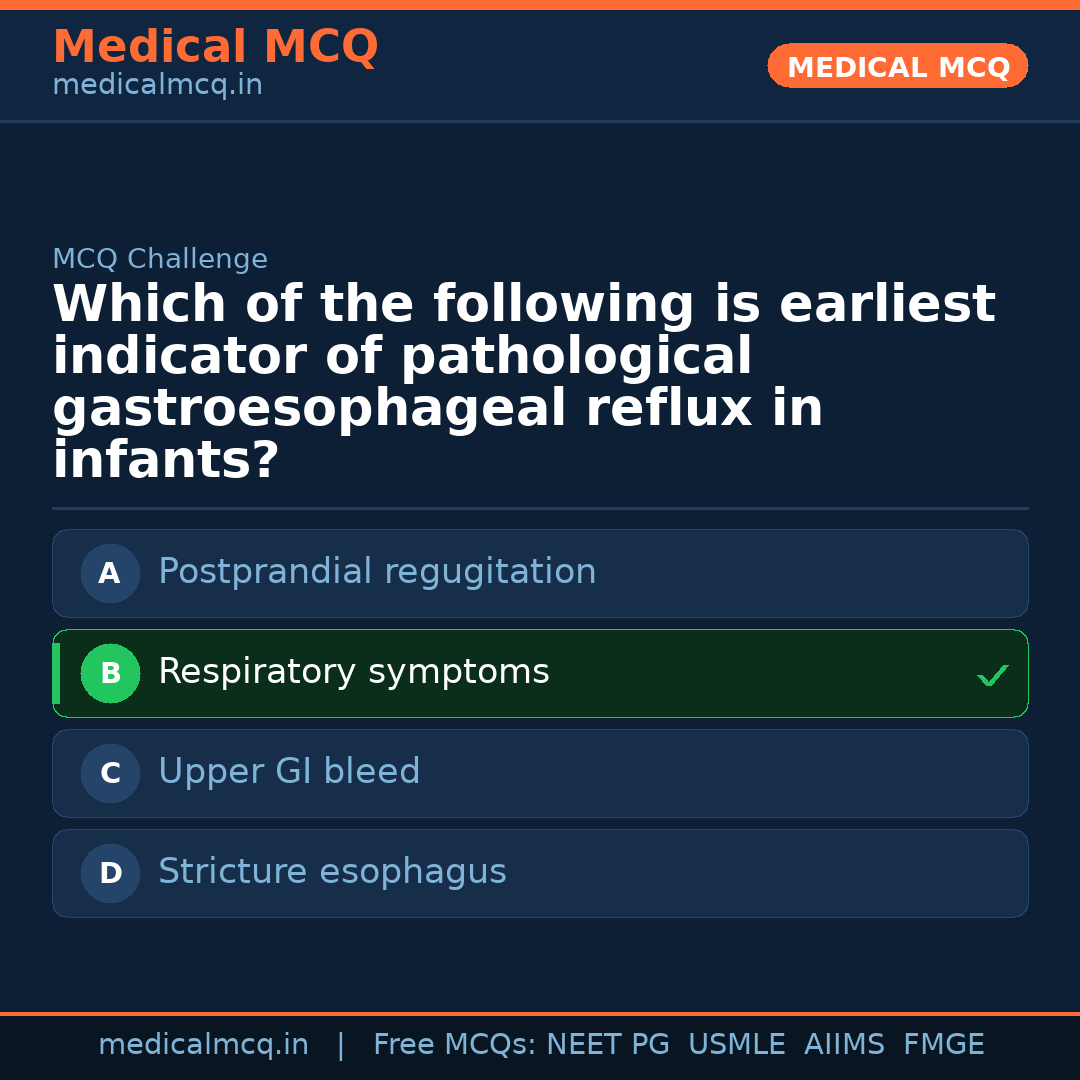Open medicalmcq.in link below the header title

point(157,86)
